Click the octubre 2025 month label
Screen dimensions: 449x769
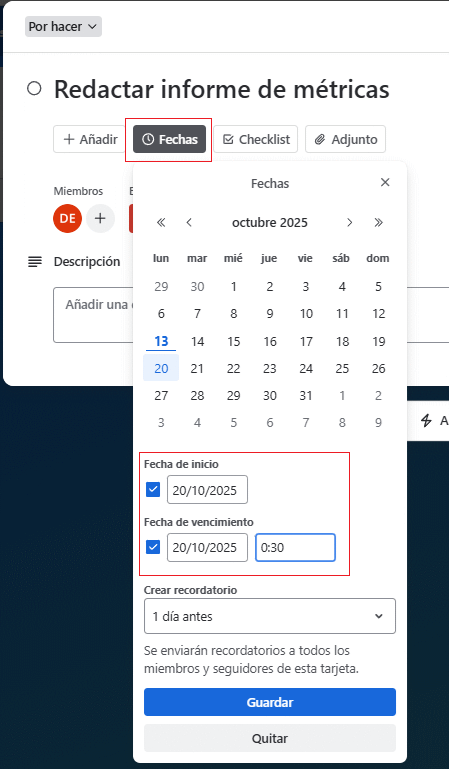coord(270,223)
